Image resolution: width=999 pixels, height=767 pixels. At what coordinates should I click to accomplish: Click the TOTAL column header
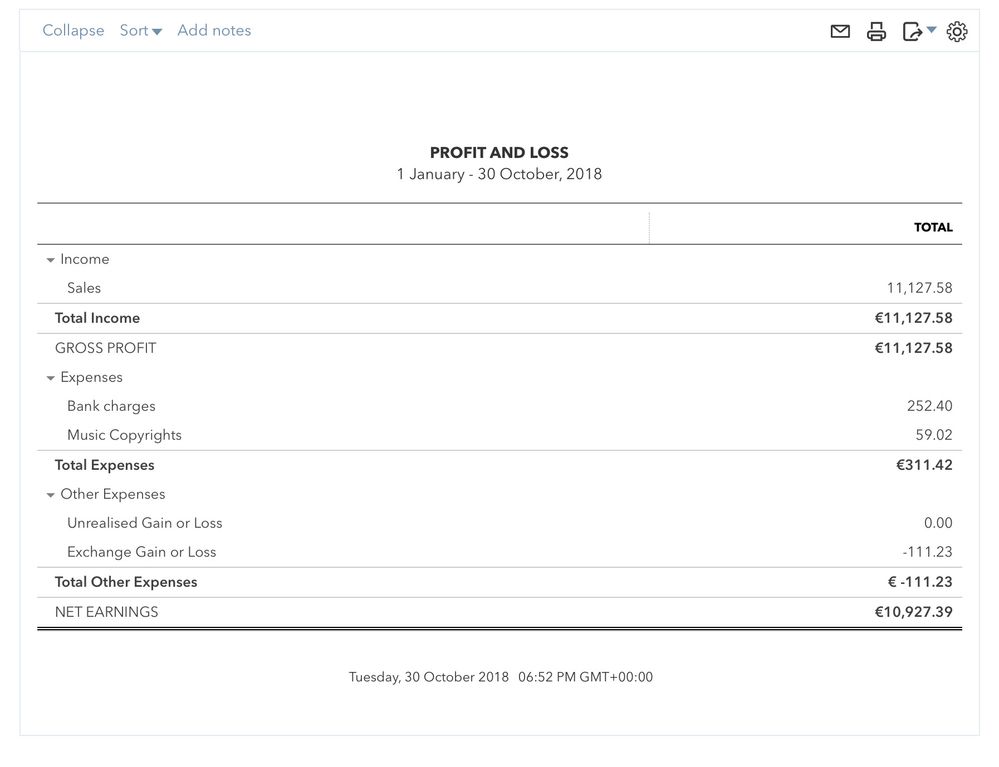(x=933, y=227)
